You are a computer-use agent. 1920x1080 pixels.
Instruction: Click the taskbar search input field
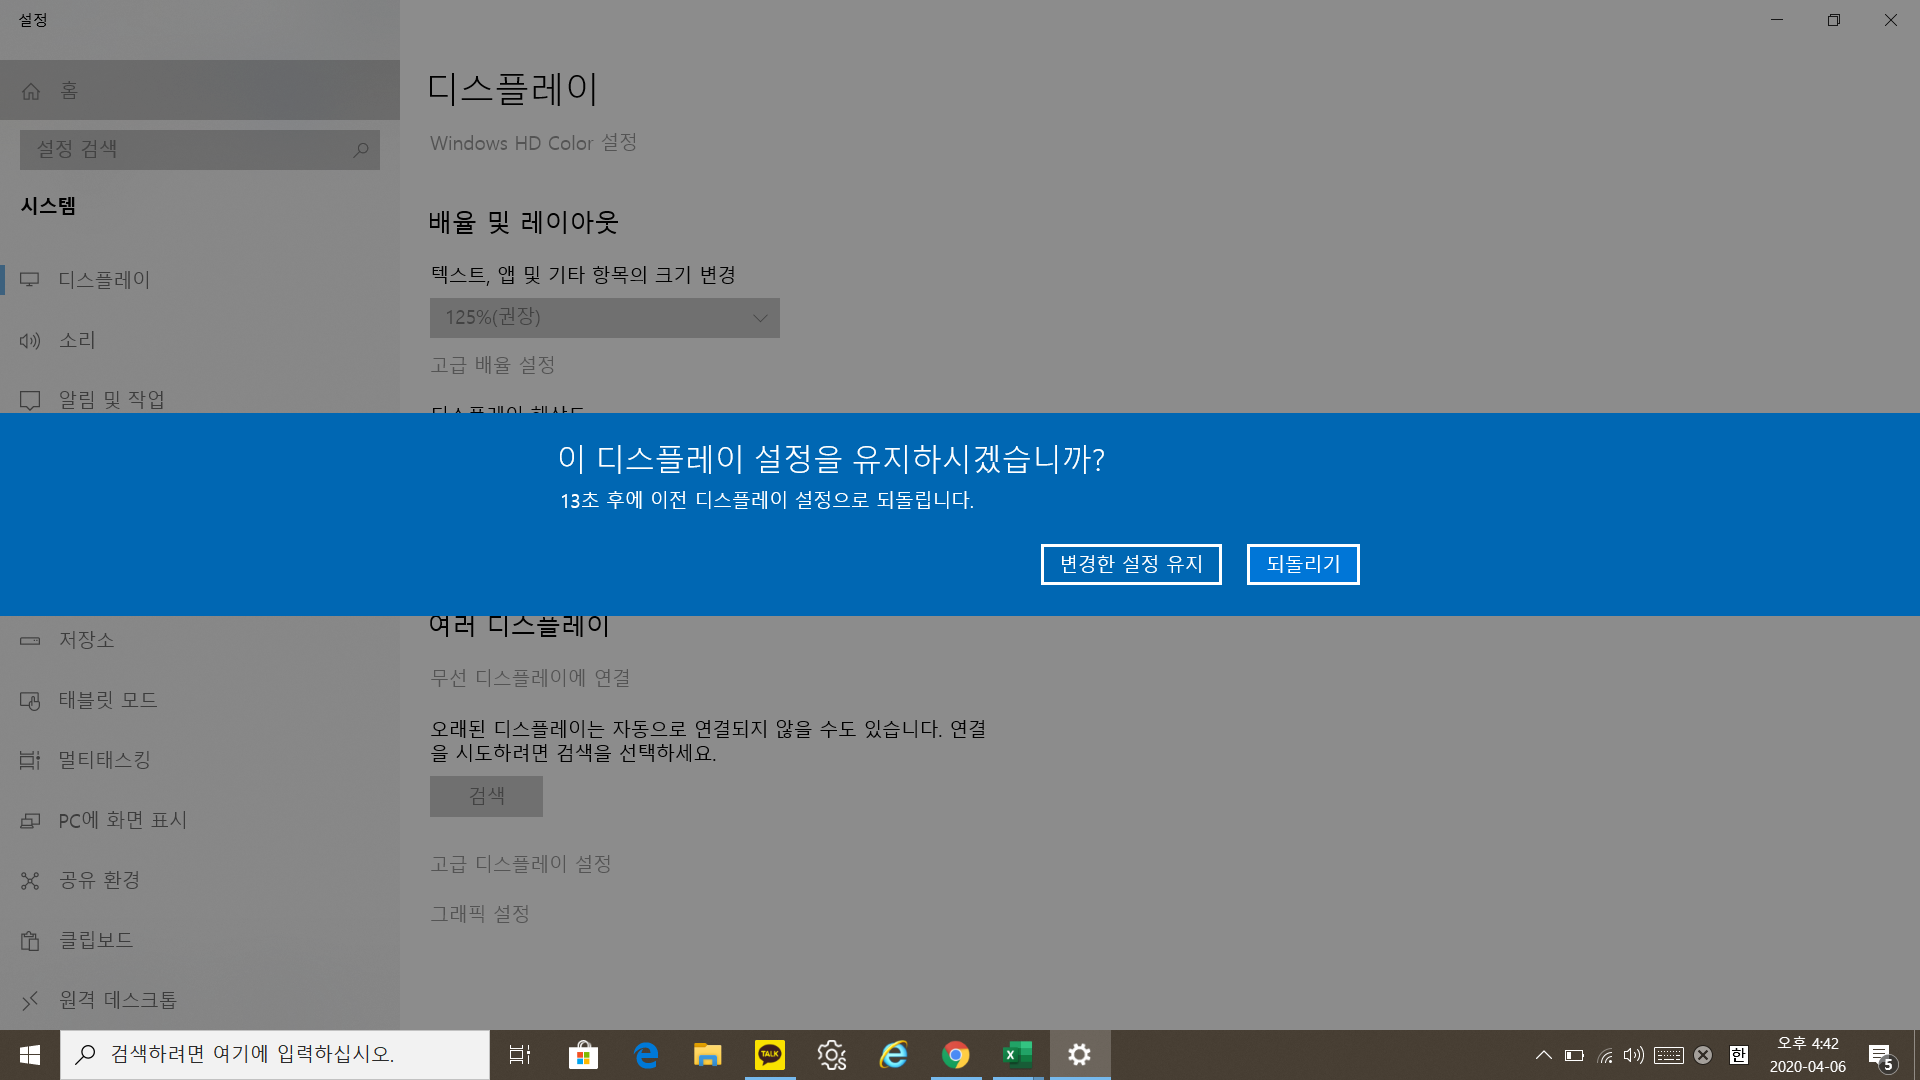coord(275,1055)
